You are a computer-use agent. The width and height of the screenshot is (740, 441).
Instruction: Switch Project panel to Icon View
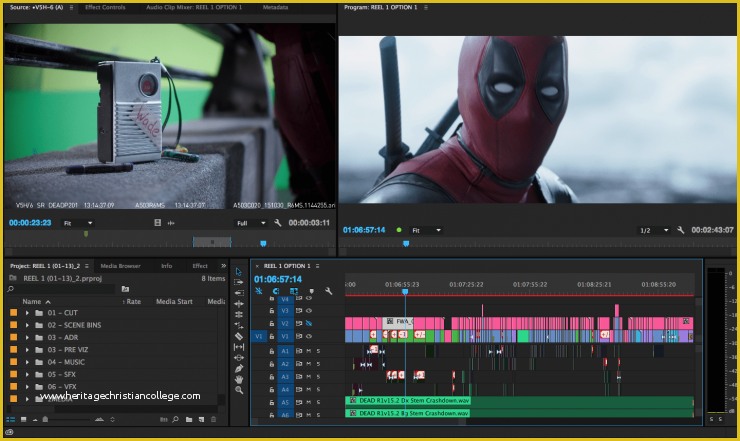tap(23, 419)
